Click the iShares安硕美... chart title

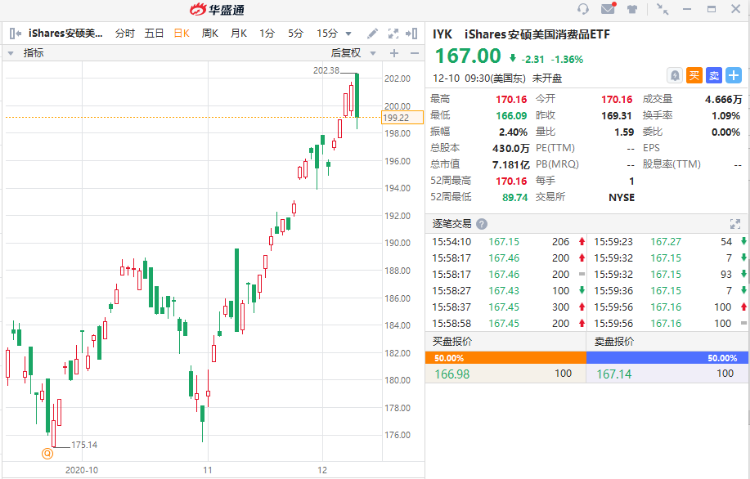[66, 33]
